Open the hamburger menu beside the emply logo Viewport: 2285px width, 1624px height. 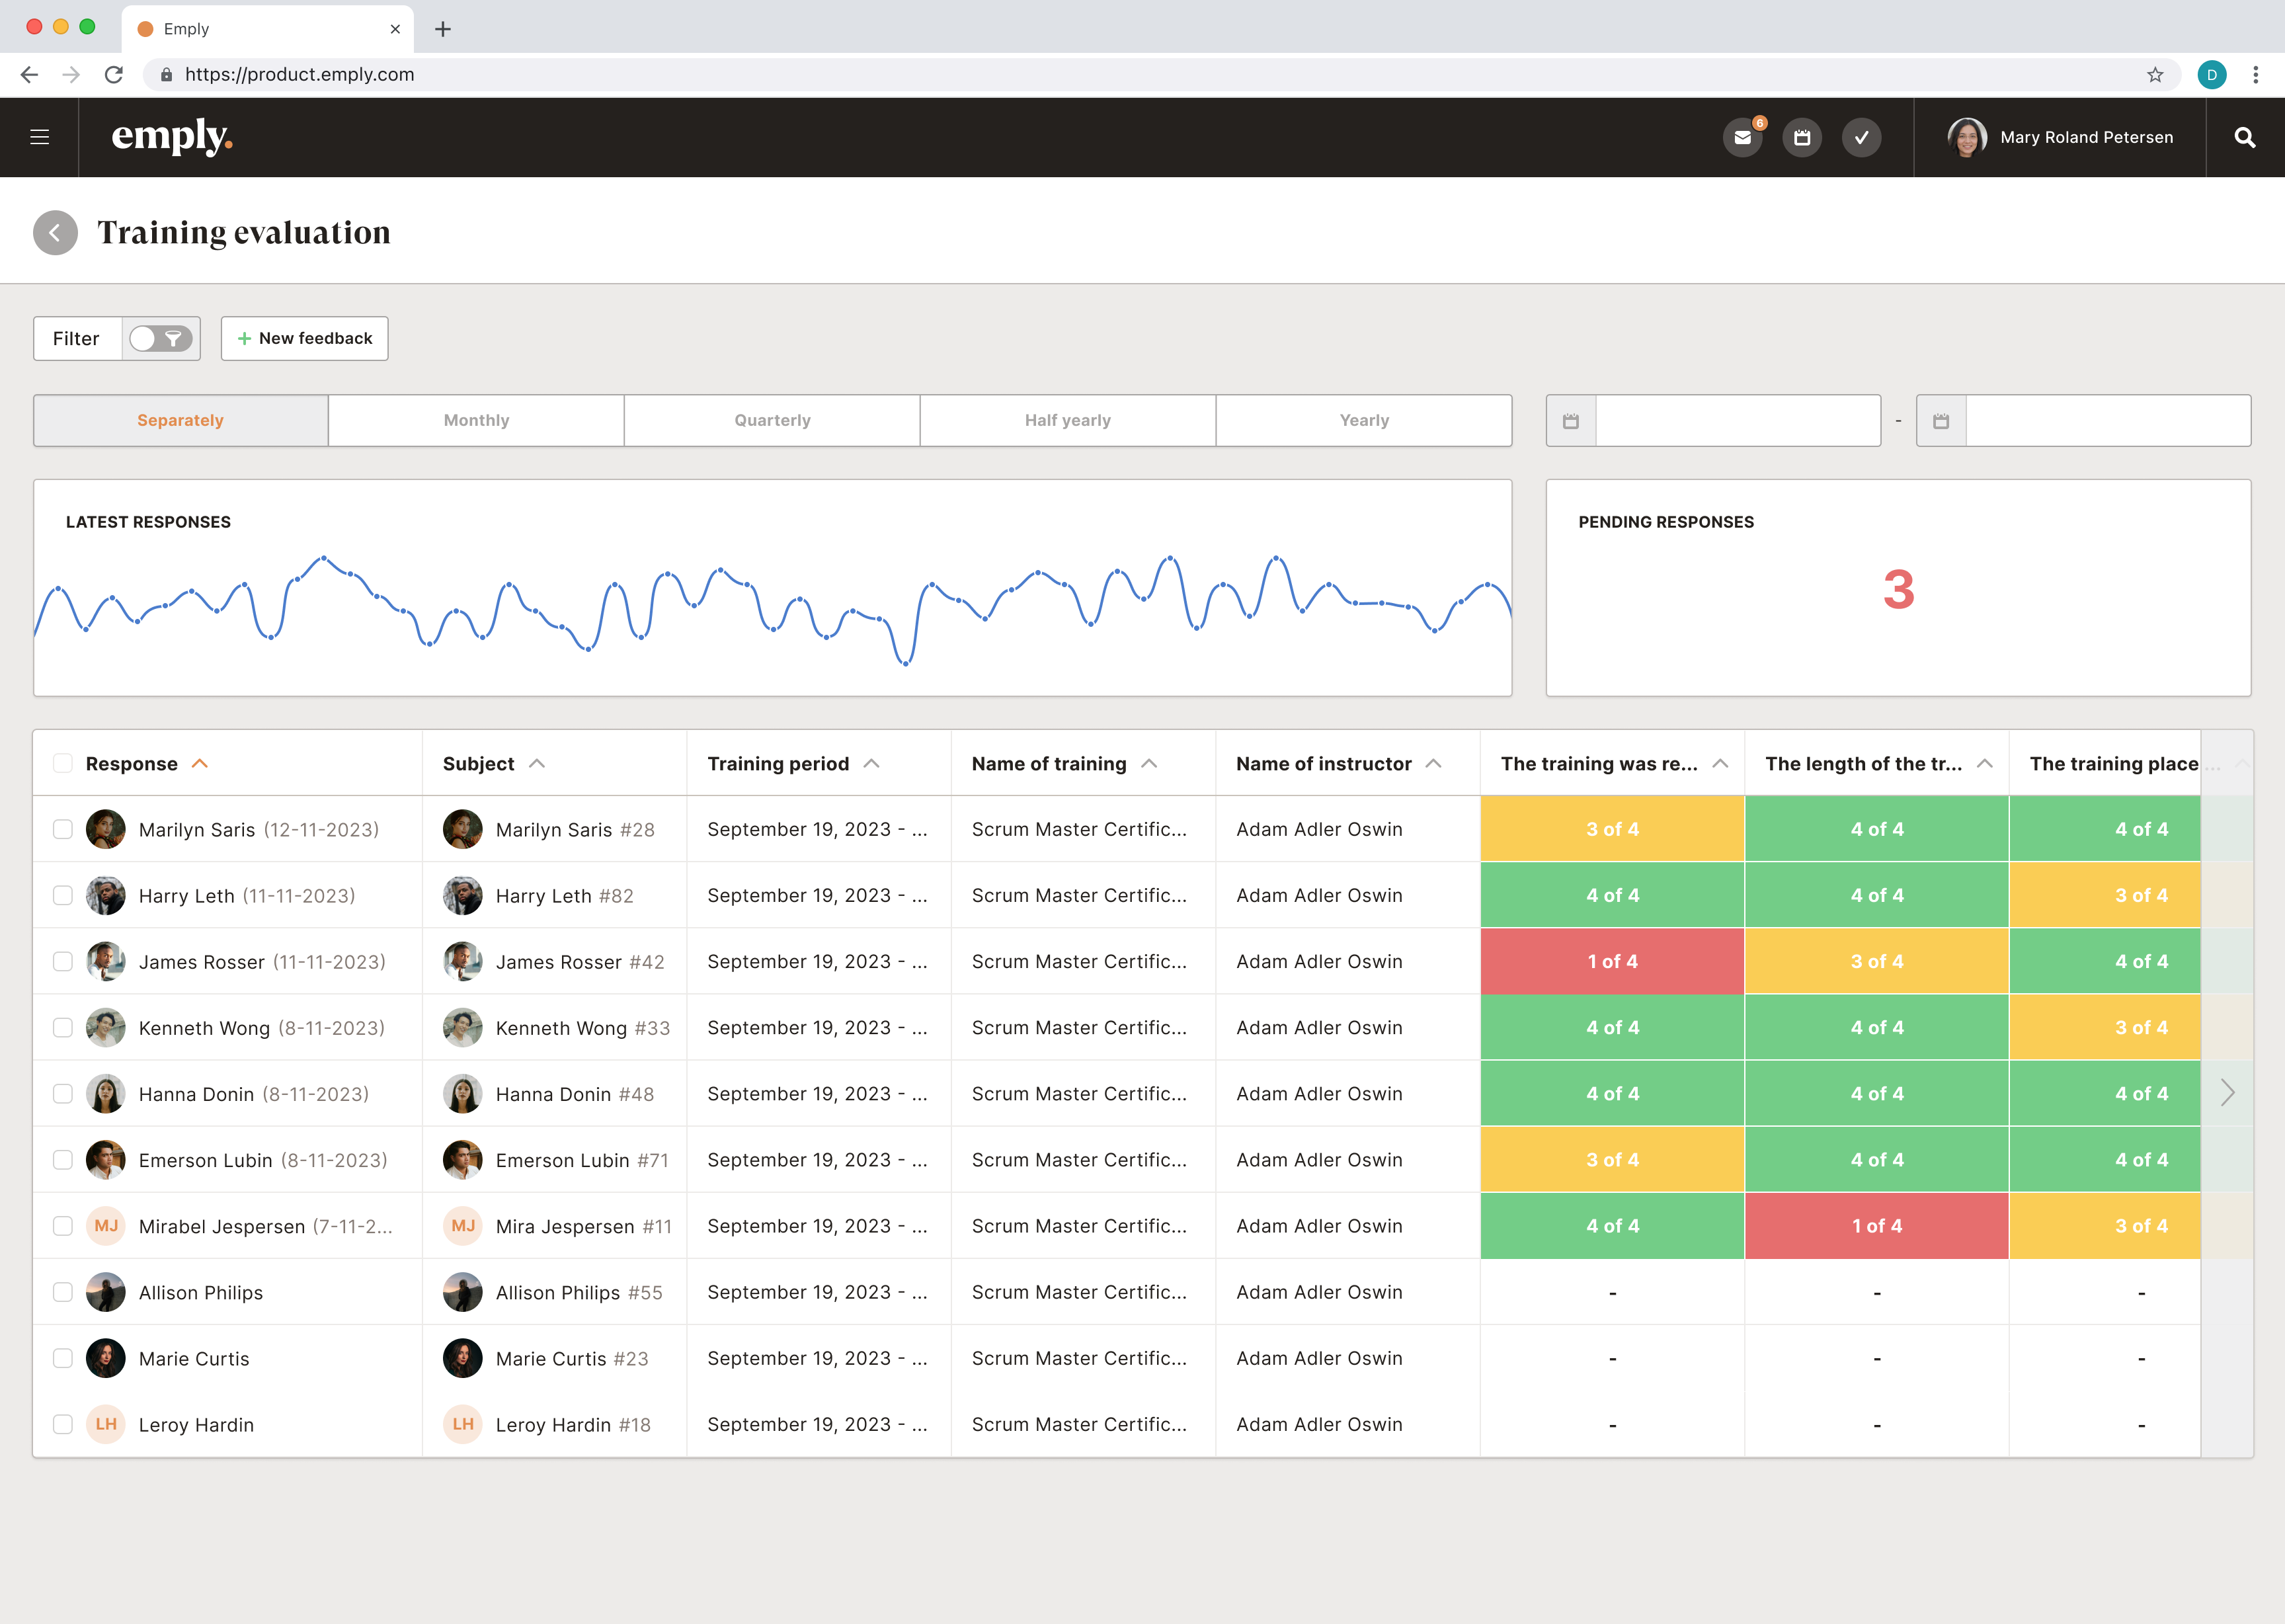39,137
